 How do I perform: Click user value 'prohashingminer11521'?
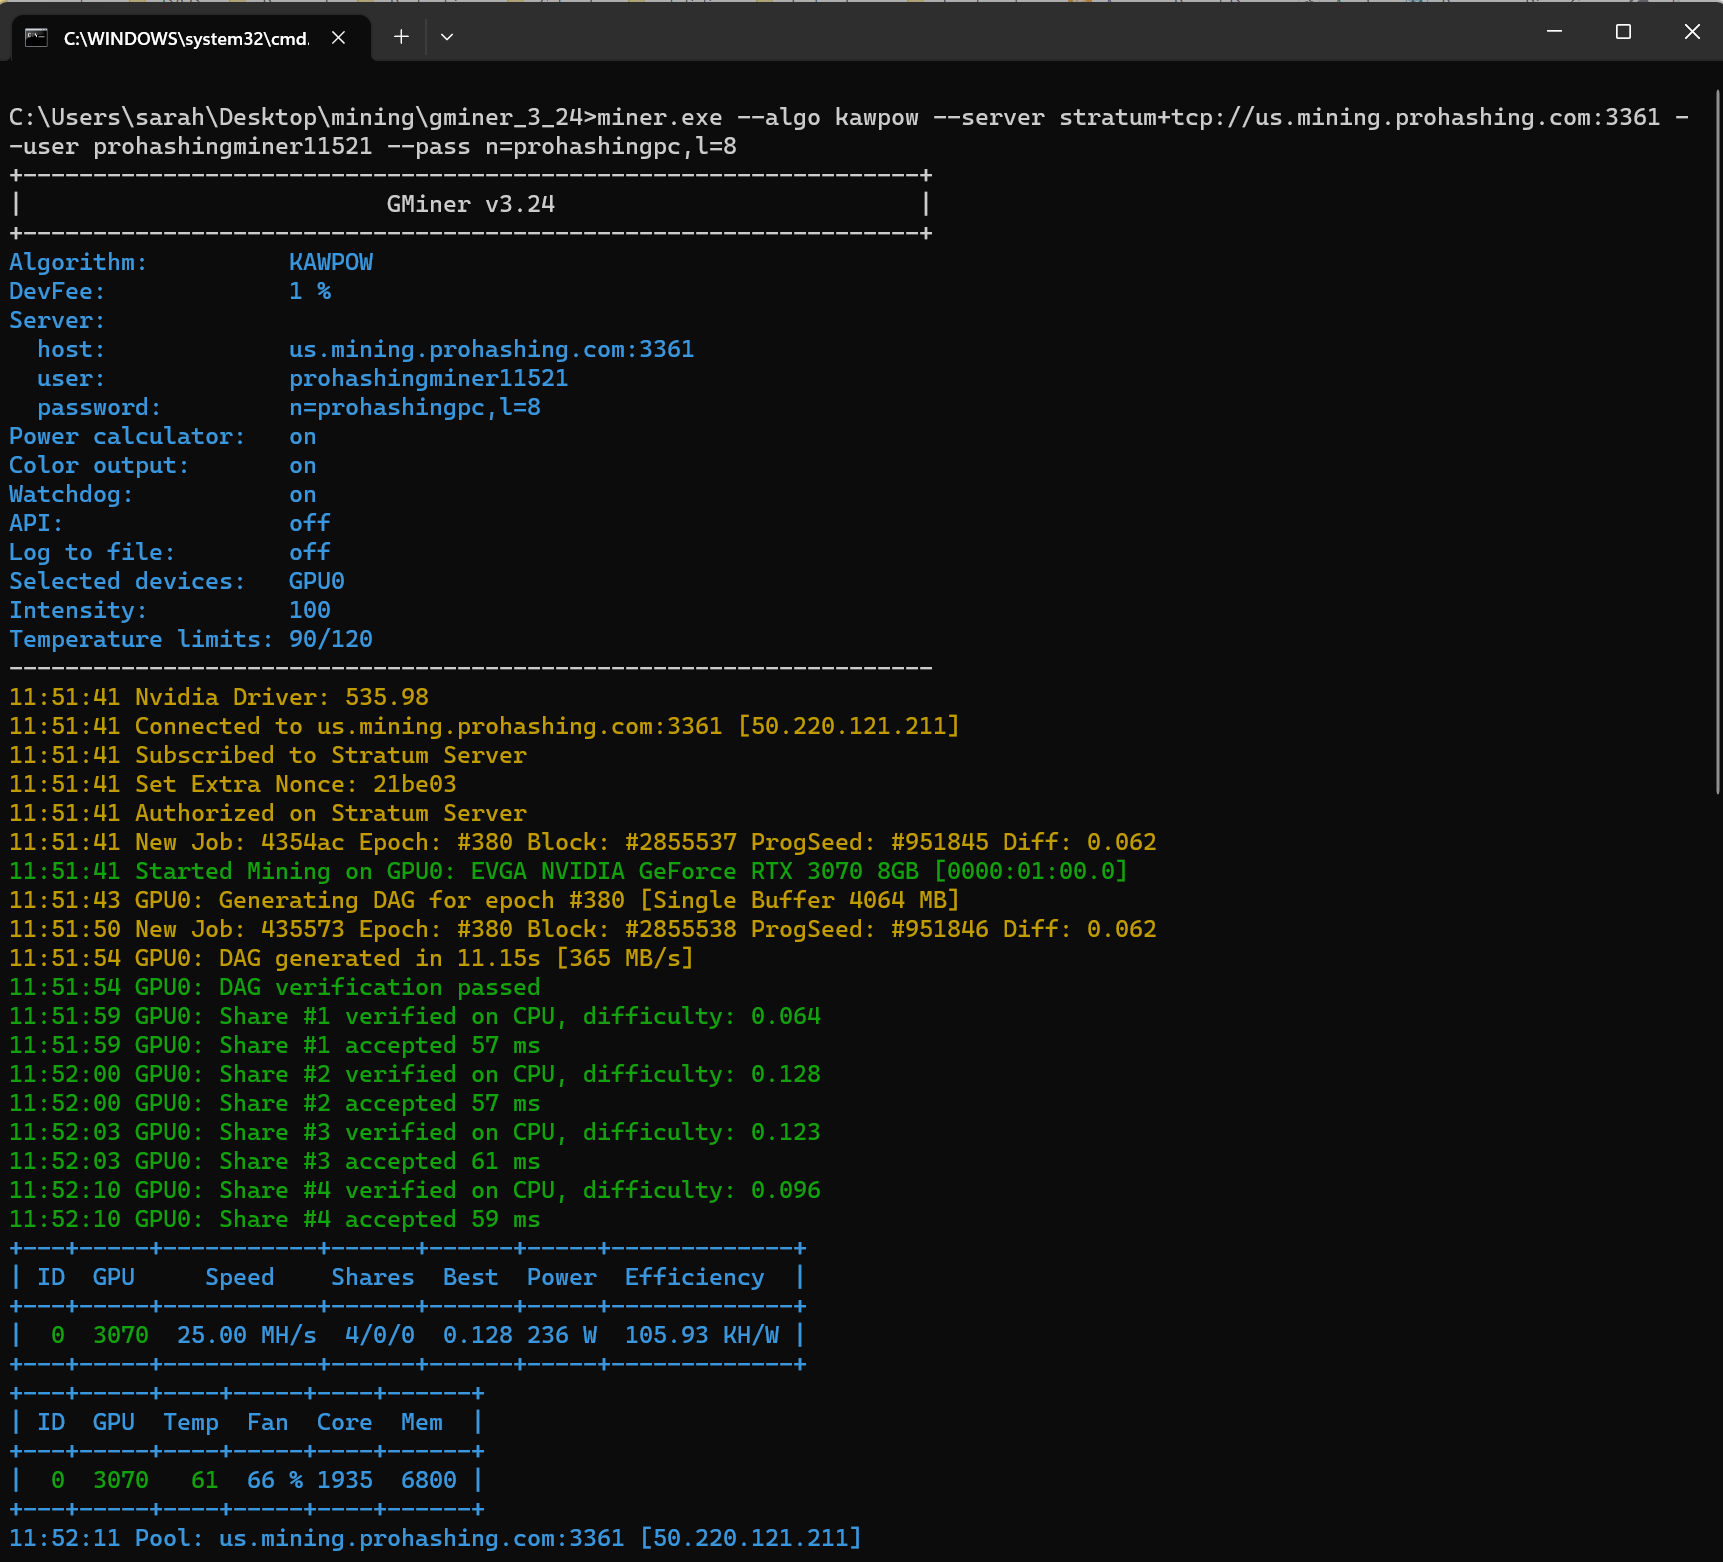pyautogui.click(x=428, y=378)
